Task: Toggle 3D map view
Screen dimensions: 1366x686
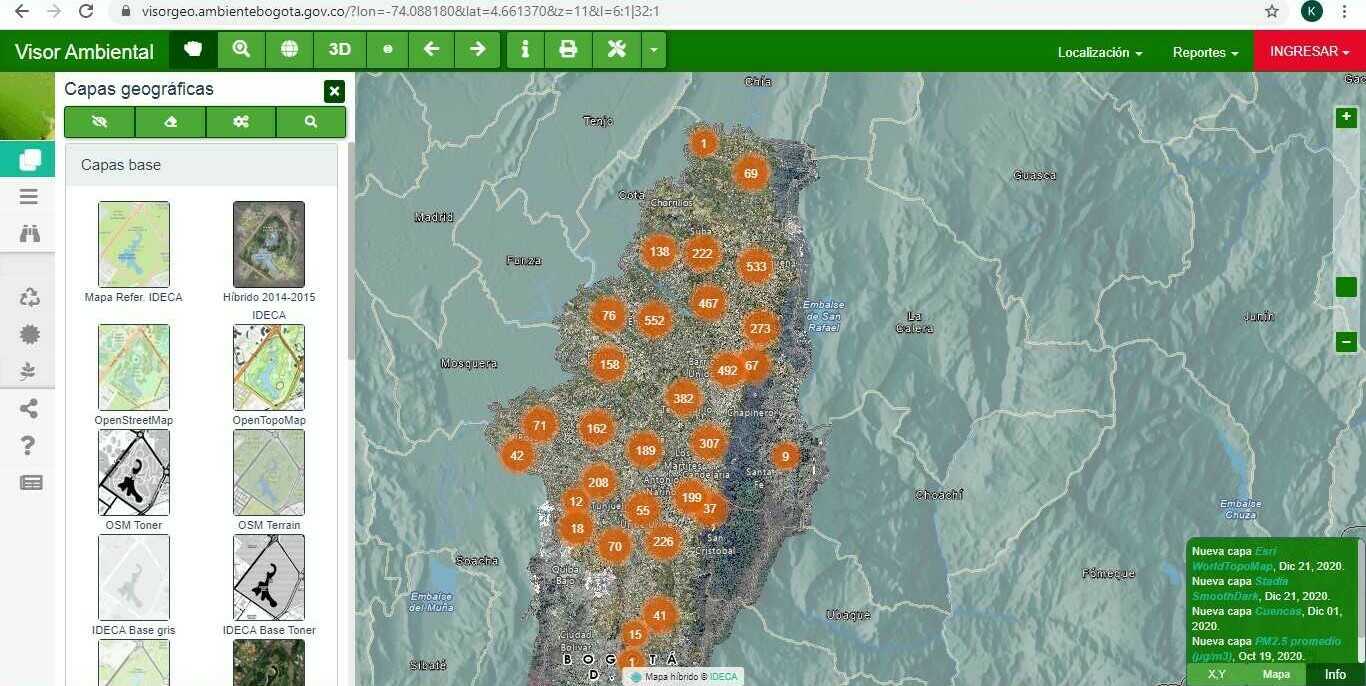Action: [340, 49]
